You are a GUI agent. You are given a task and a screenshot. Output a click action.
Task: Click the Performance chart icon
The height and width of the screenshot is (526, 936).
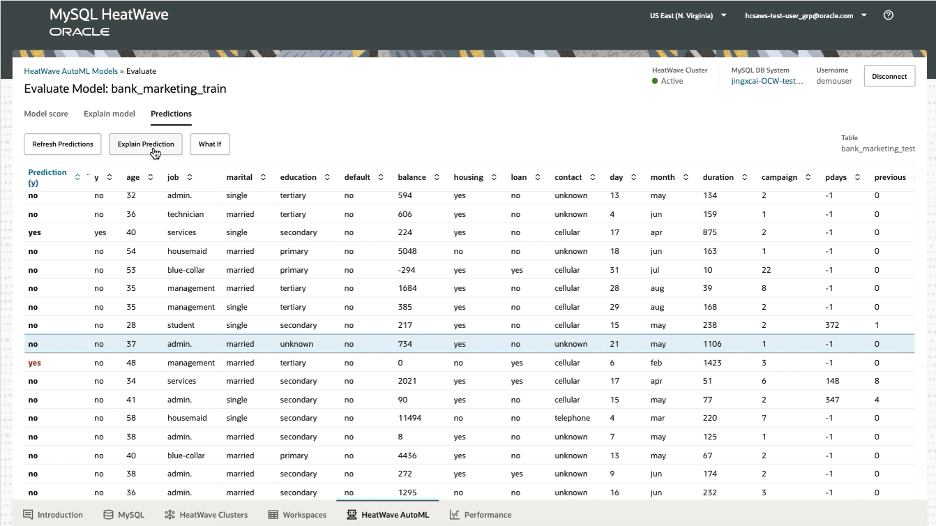454,515
